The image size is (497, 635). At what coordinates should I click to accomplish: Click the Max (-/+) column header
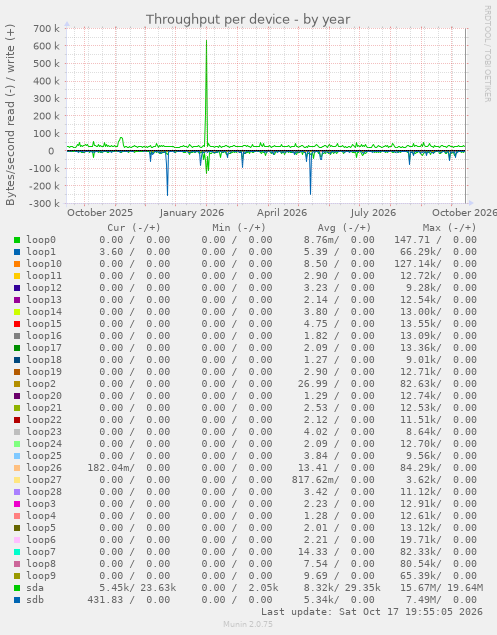pyautogui.click(x=450, y=228)
